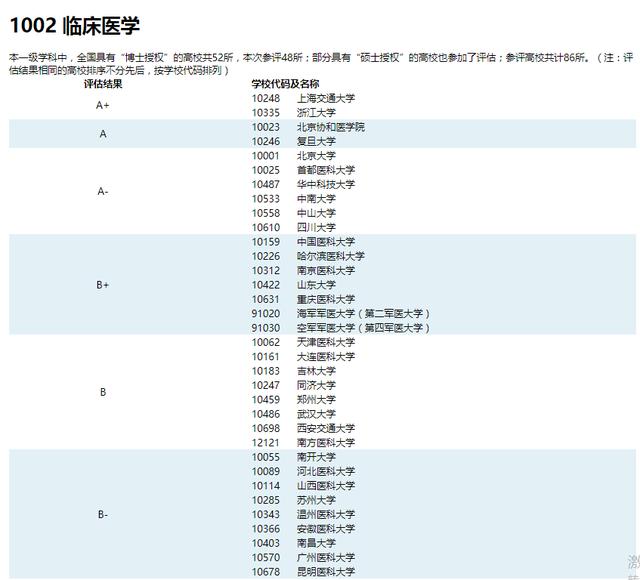
Task: Click the row "10246 复旦大学"
Action: pyautogui.click(x=294, y=141)
